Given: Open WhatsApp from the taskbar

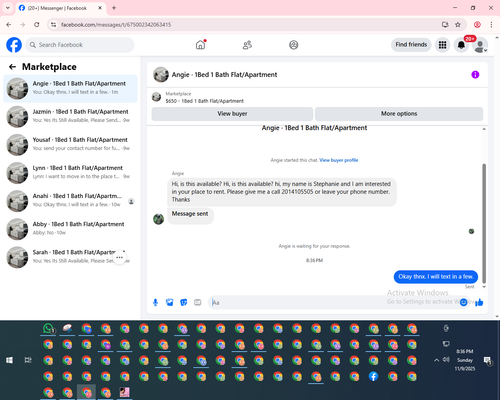Looking at the screenshot, I should tap(48, 329).
